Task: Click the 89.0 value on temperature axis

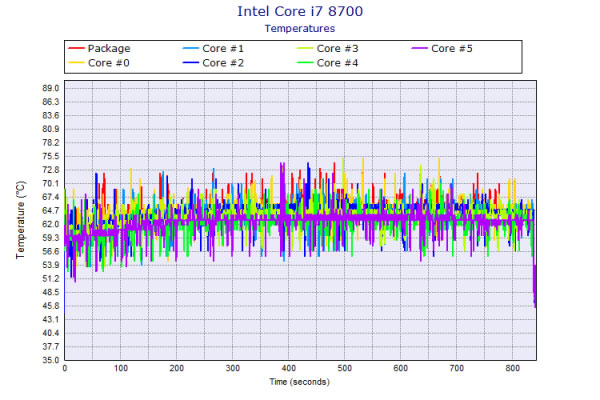Action: coord(51,88)
